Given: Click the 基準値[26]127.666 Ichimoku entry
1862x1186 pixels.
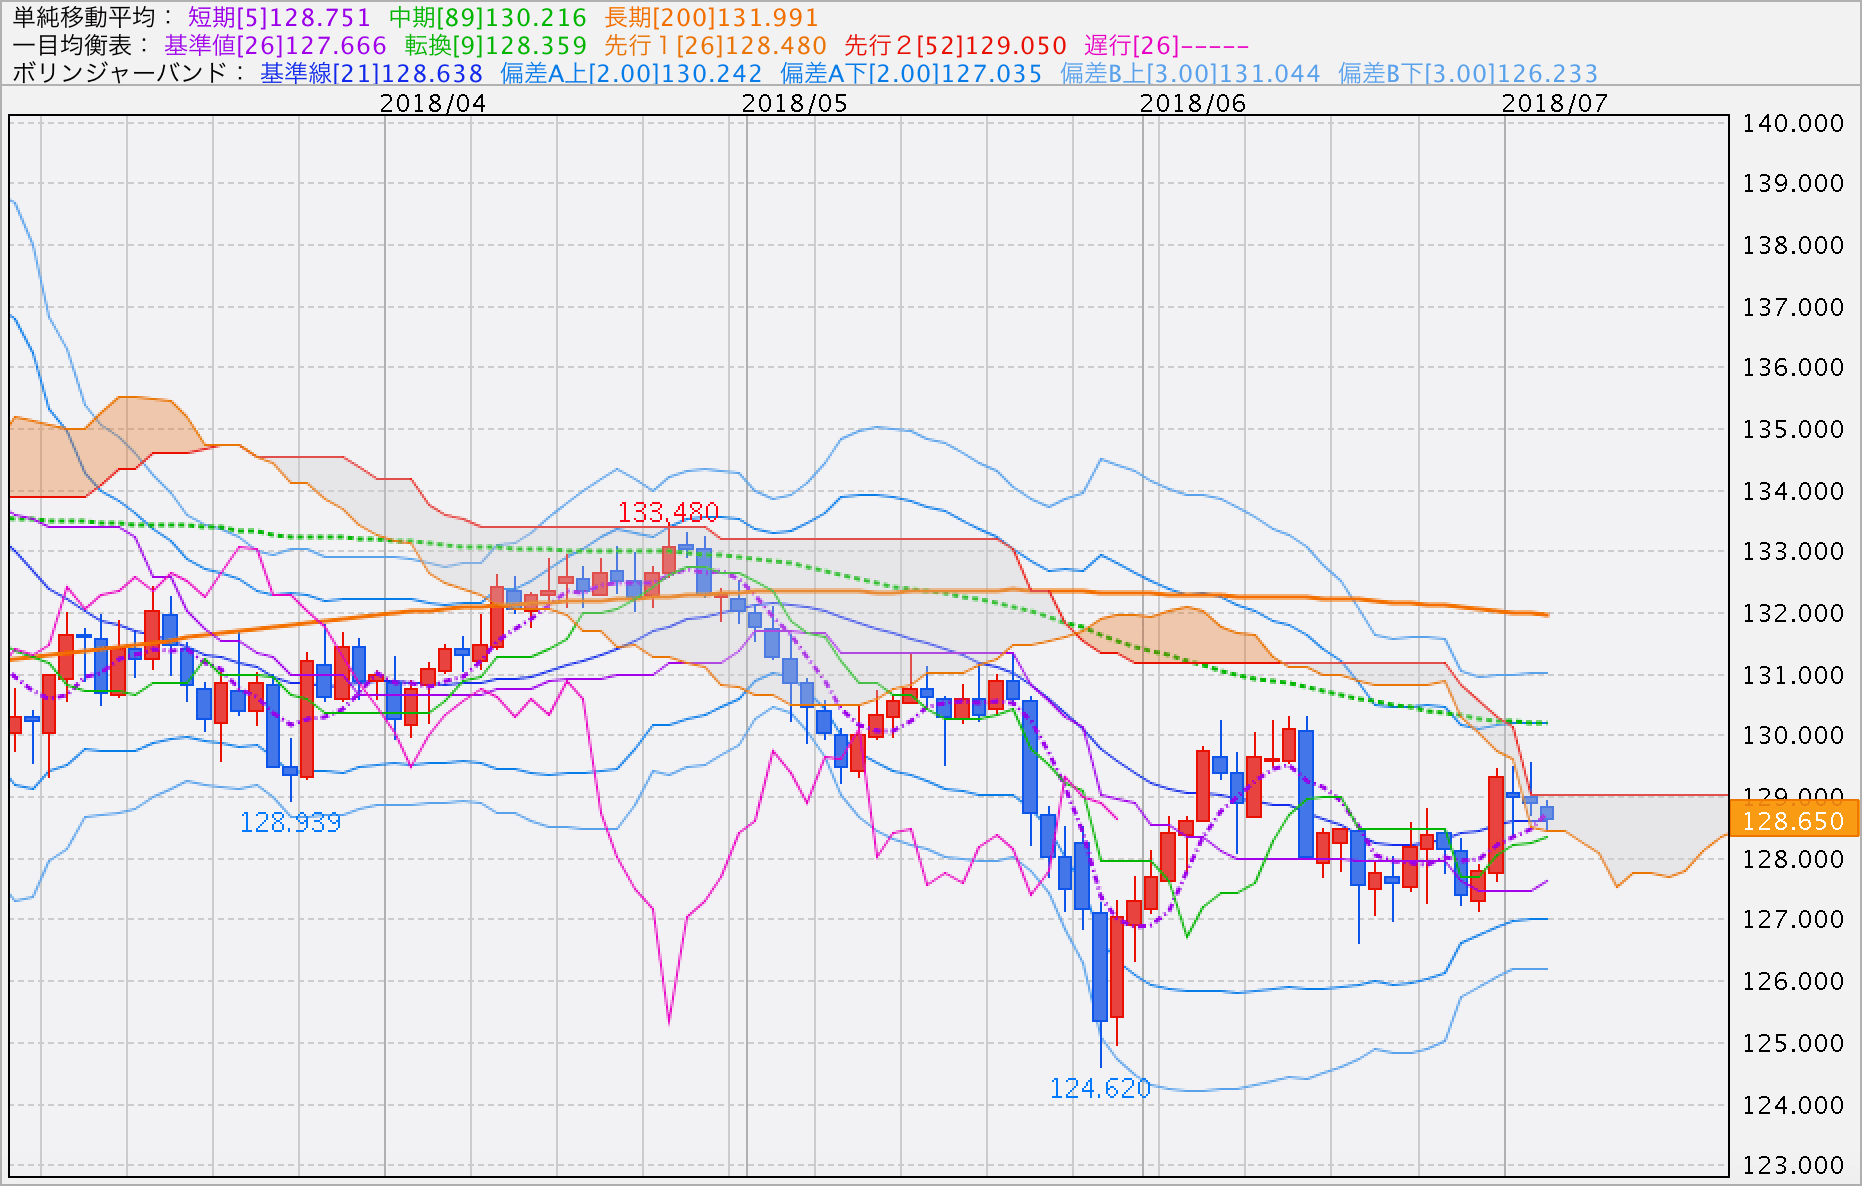Looking at the screenshot, I should pyautogui.click(x=275, y=46).
